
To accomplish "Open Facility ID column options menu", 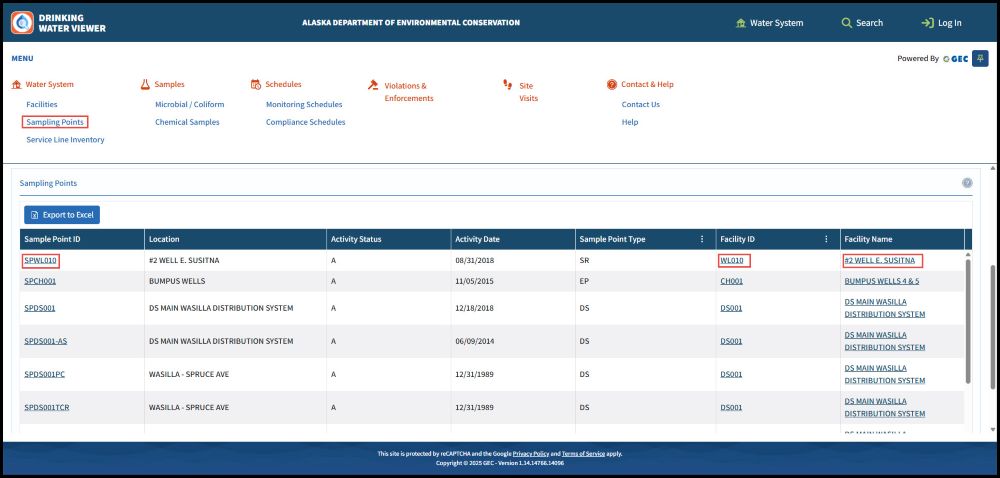I will pyautogui.click(x=826, y=239).
